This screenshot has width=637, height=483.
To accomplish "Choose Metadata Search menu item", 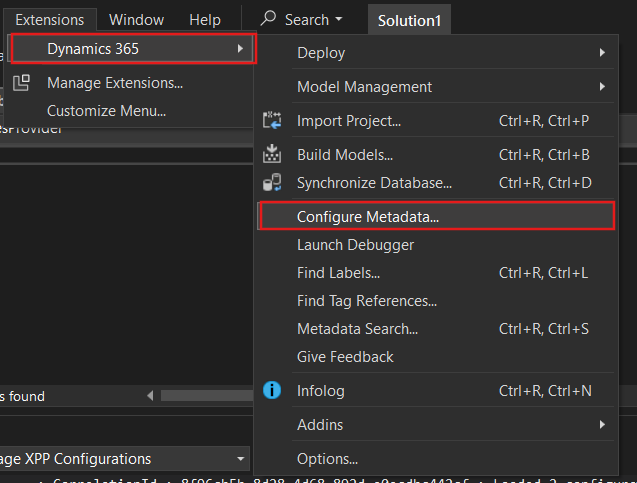I will [x=436, y=329].
